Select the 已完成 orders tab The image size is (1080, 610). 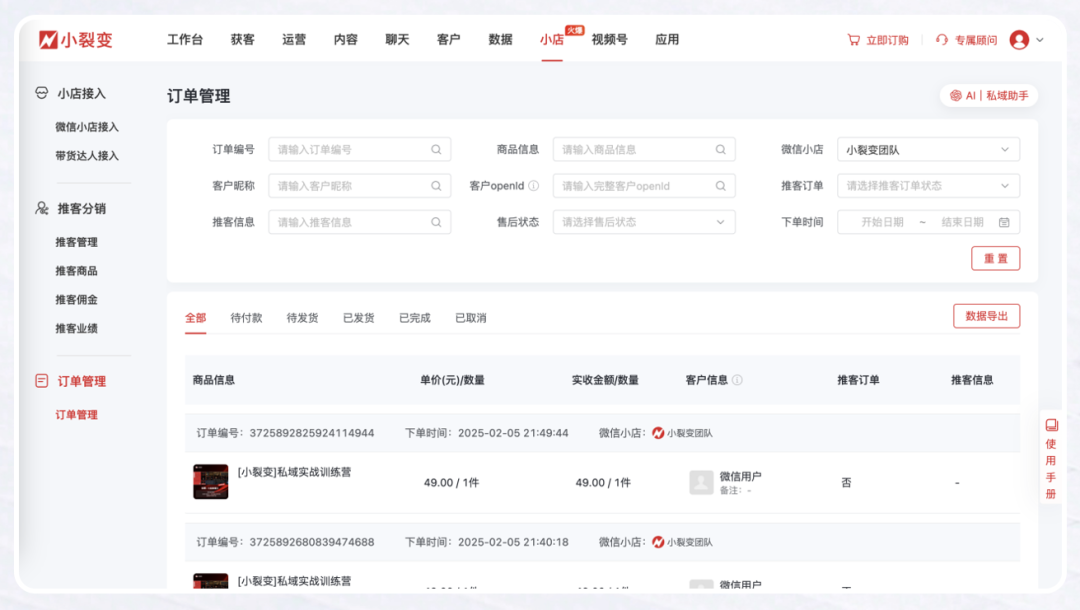pyautogui.click(x=414, y=318)
